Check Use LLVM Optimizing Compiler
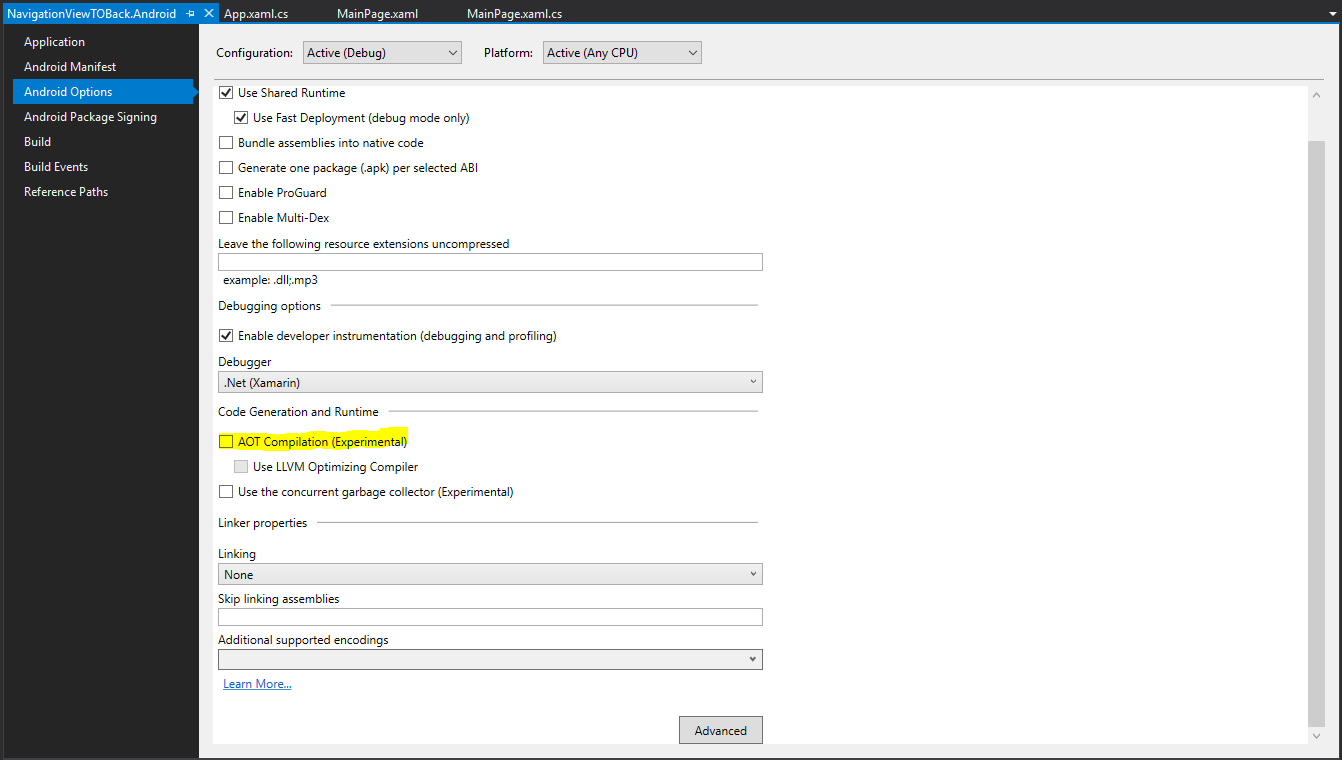Screen dimensions: 1342x760 pos(241,467)
